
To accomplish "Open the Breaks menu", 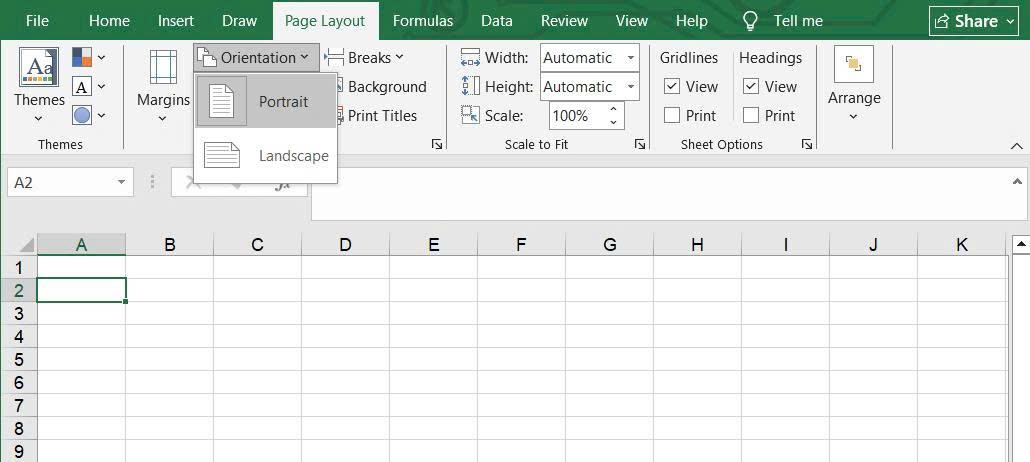I will (x=365, y=58).
